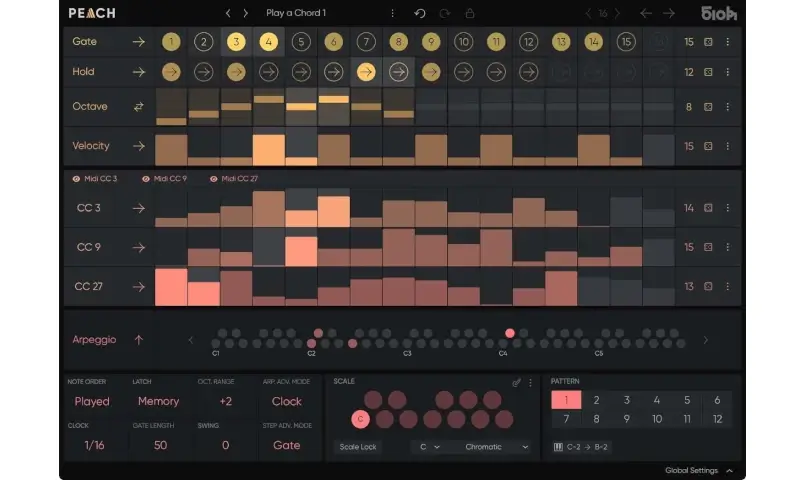
Task: Open the preset three-dot options menu
Action: pos(392,13)
